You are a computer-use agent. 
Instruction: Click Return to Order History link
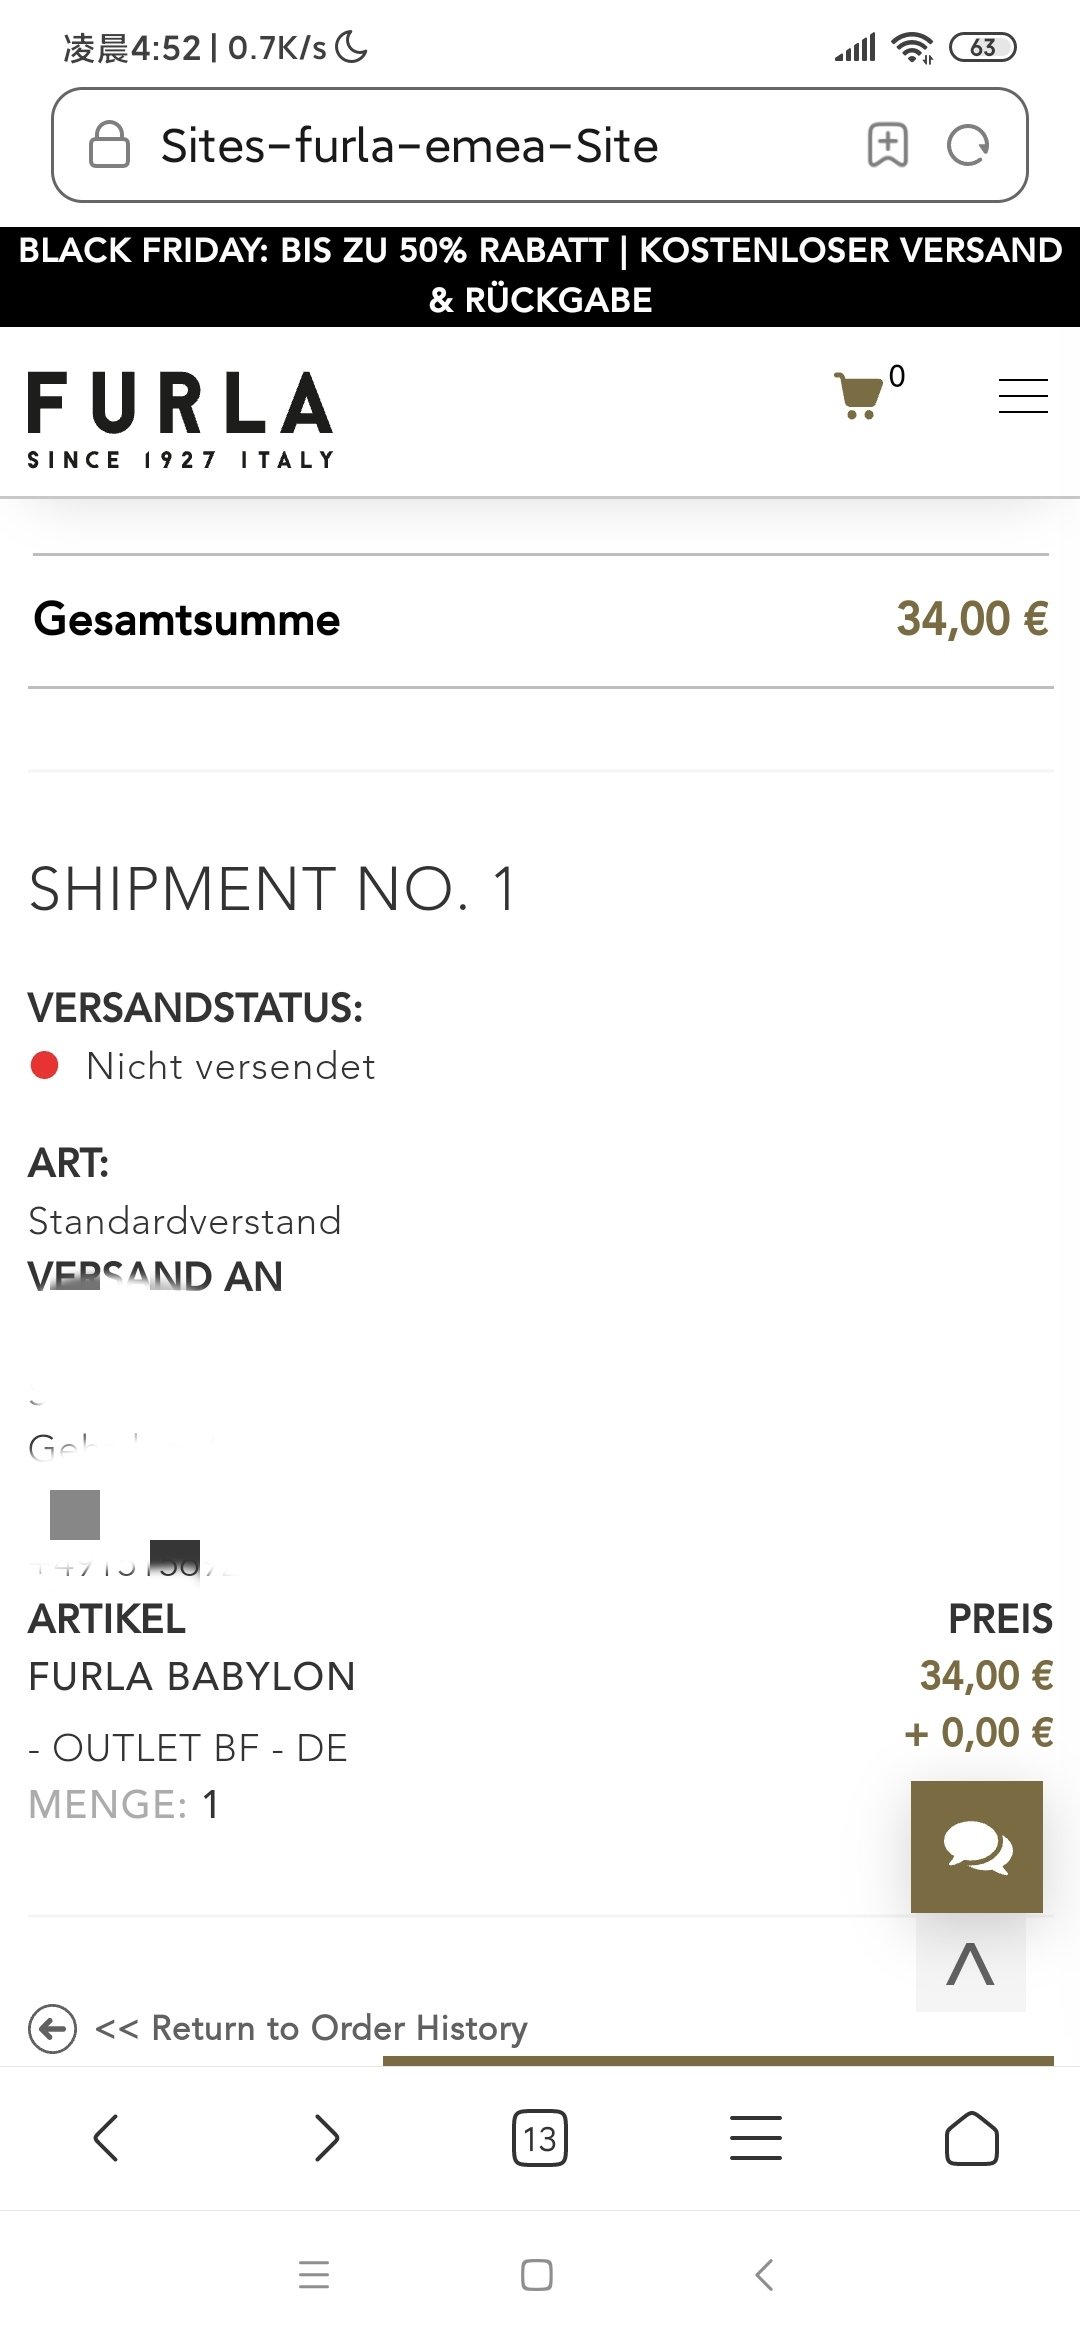tap(311, 2028)
